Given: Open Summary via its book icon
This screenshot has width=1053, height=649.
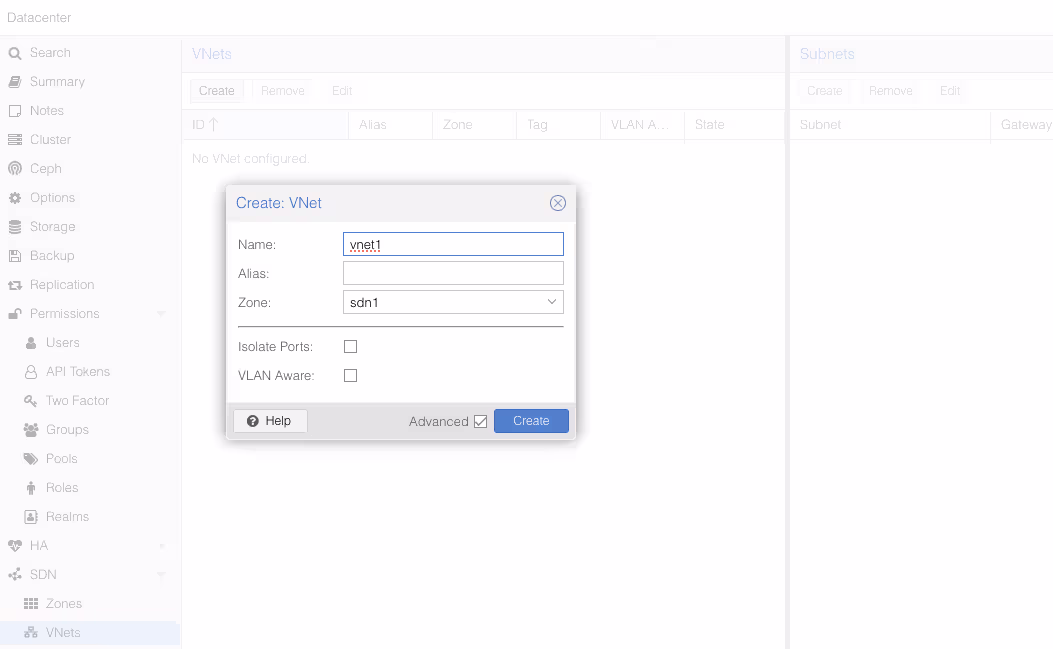Looking at the screenshot, I should [15, 82].
